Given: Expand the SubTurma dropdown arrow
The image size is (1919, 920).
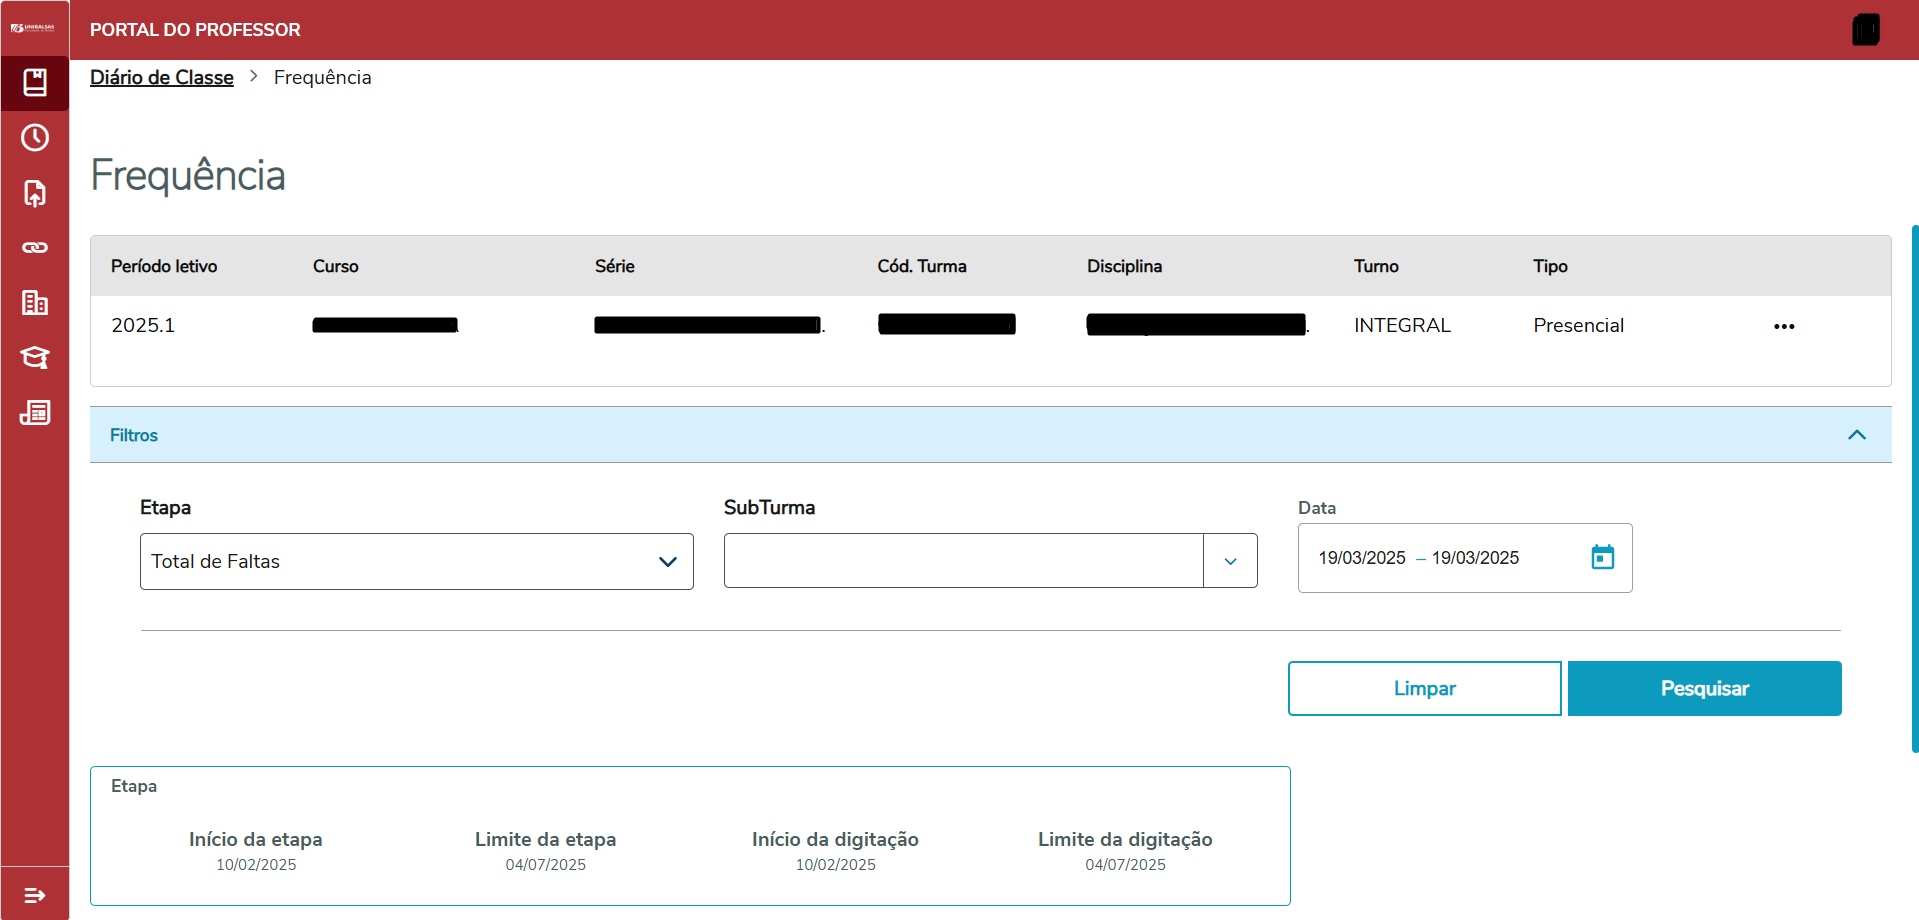Looking at the screenshot, I should [x=1230, y=562].
